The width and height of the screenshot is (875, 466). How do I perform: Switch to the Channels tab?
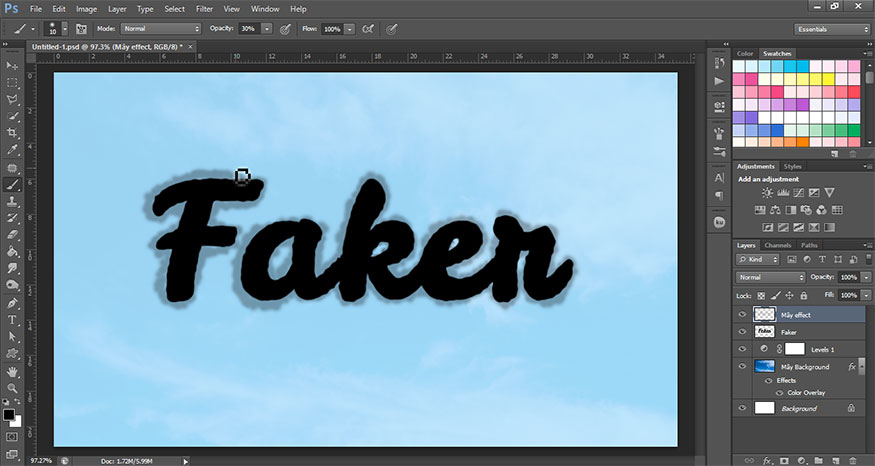point(778,245)
